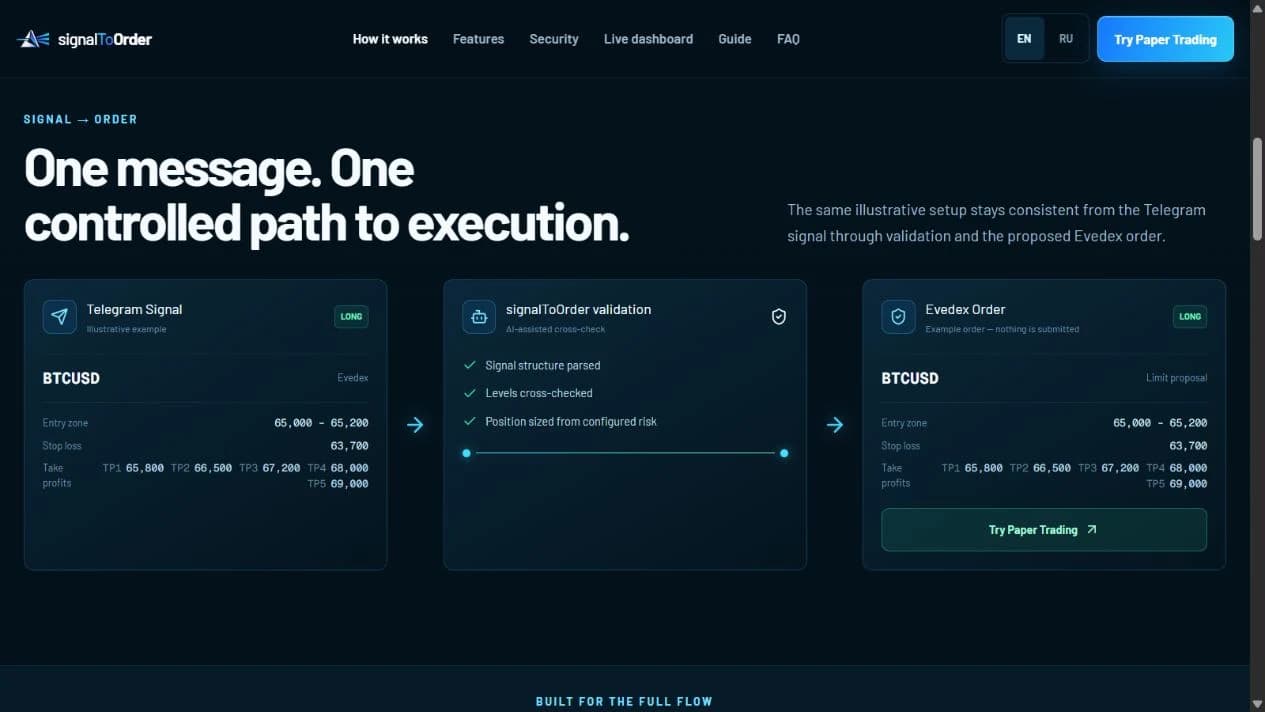Image resolution: width=1265 pixels, height=712 pixels.
Task: Click checkmark next to Signal structure parsed
Action: point(469,365)
